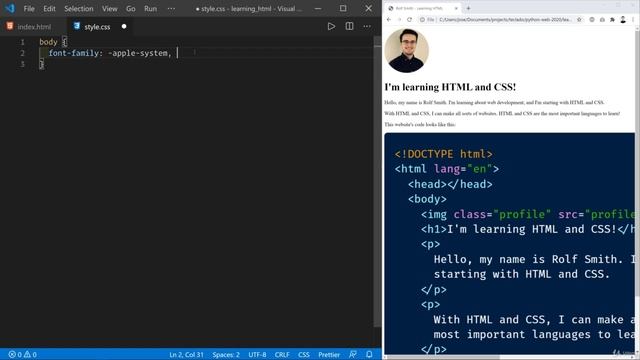This screenshot has height=360, width=640.
Task: Change line endings via CRLF item
Action: pos(282,354)
